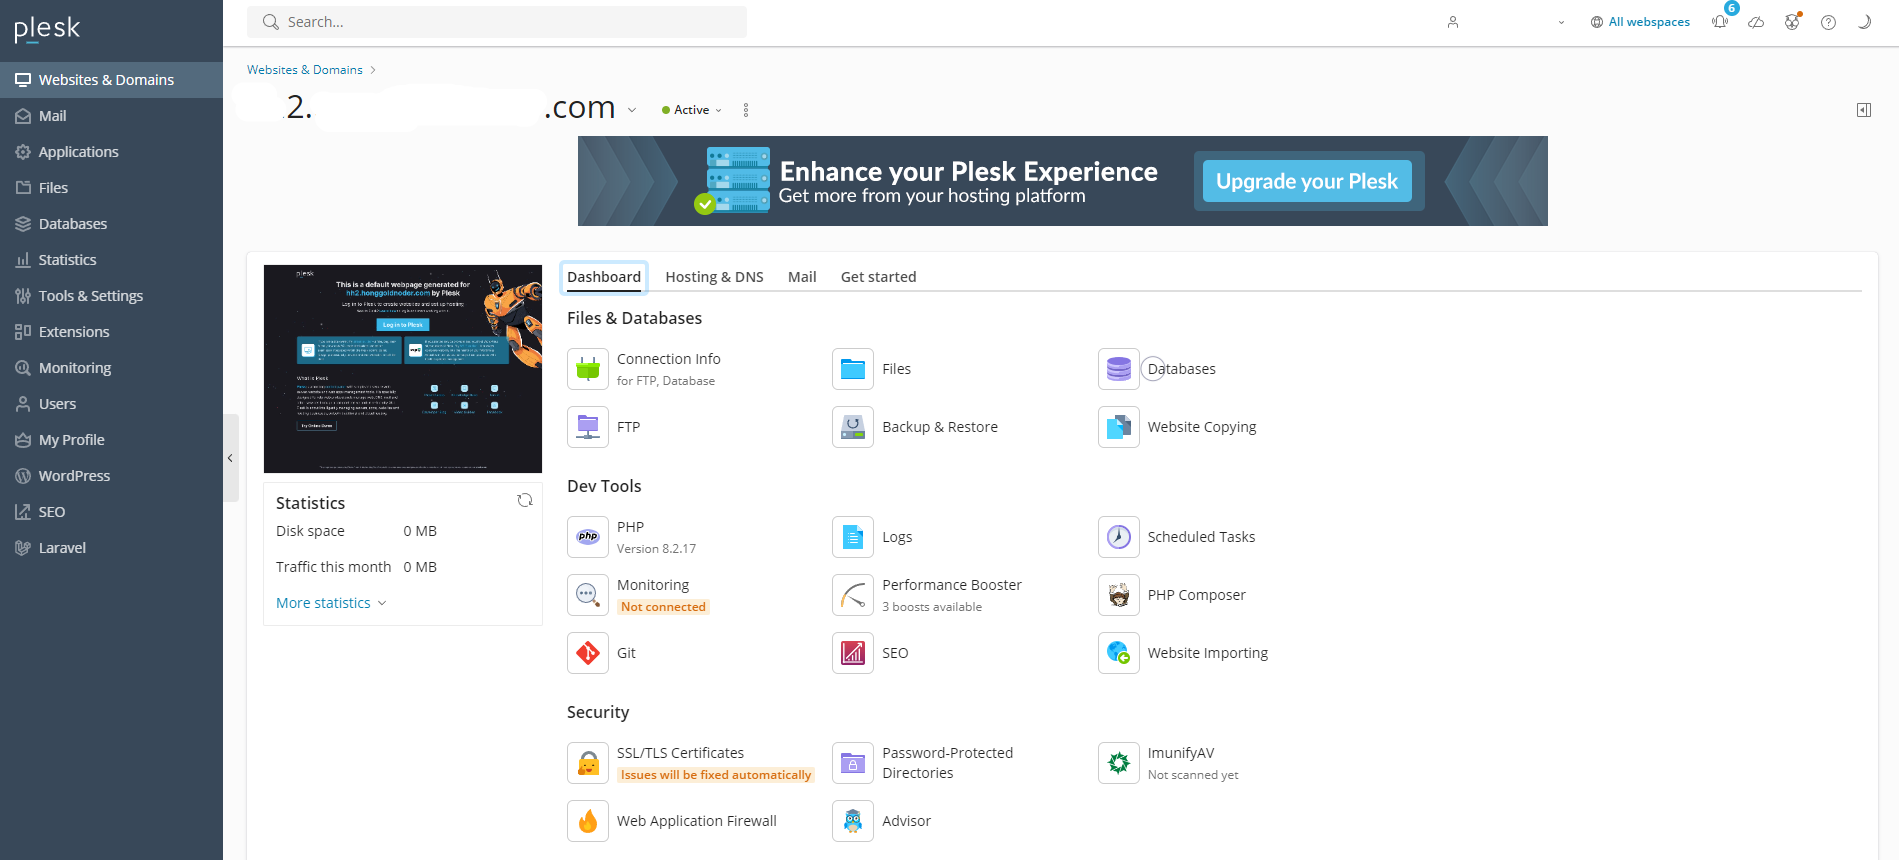Click Issues will be fixed automatically label
1899x860 pixels.
[716, 775]
